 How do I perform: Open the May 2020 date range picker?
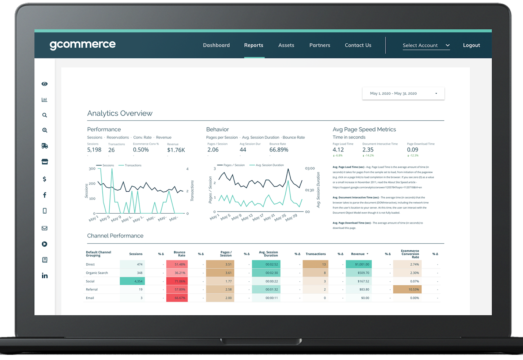click(x=403, y=93)
